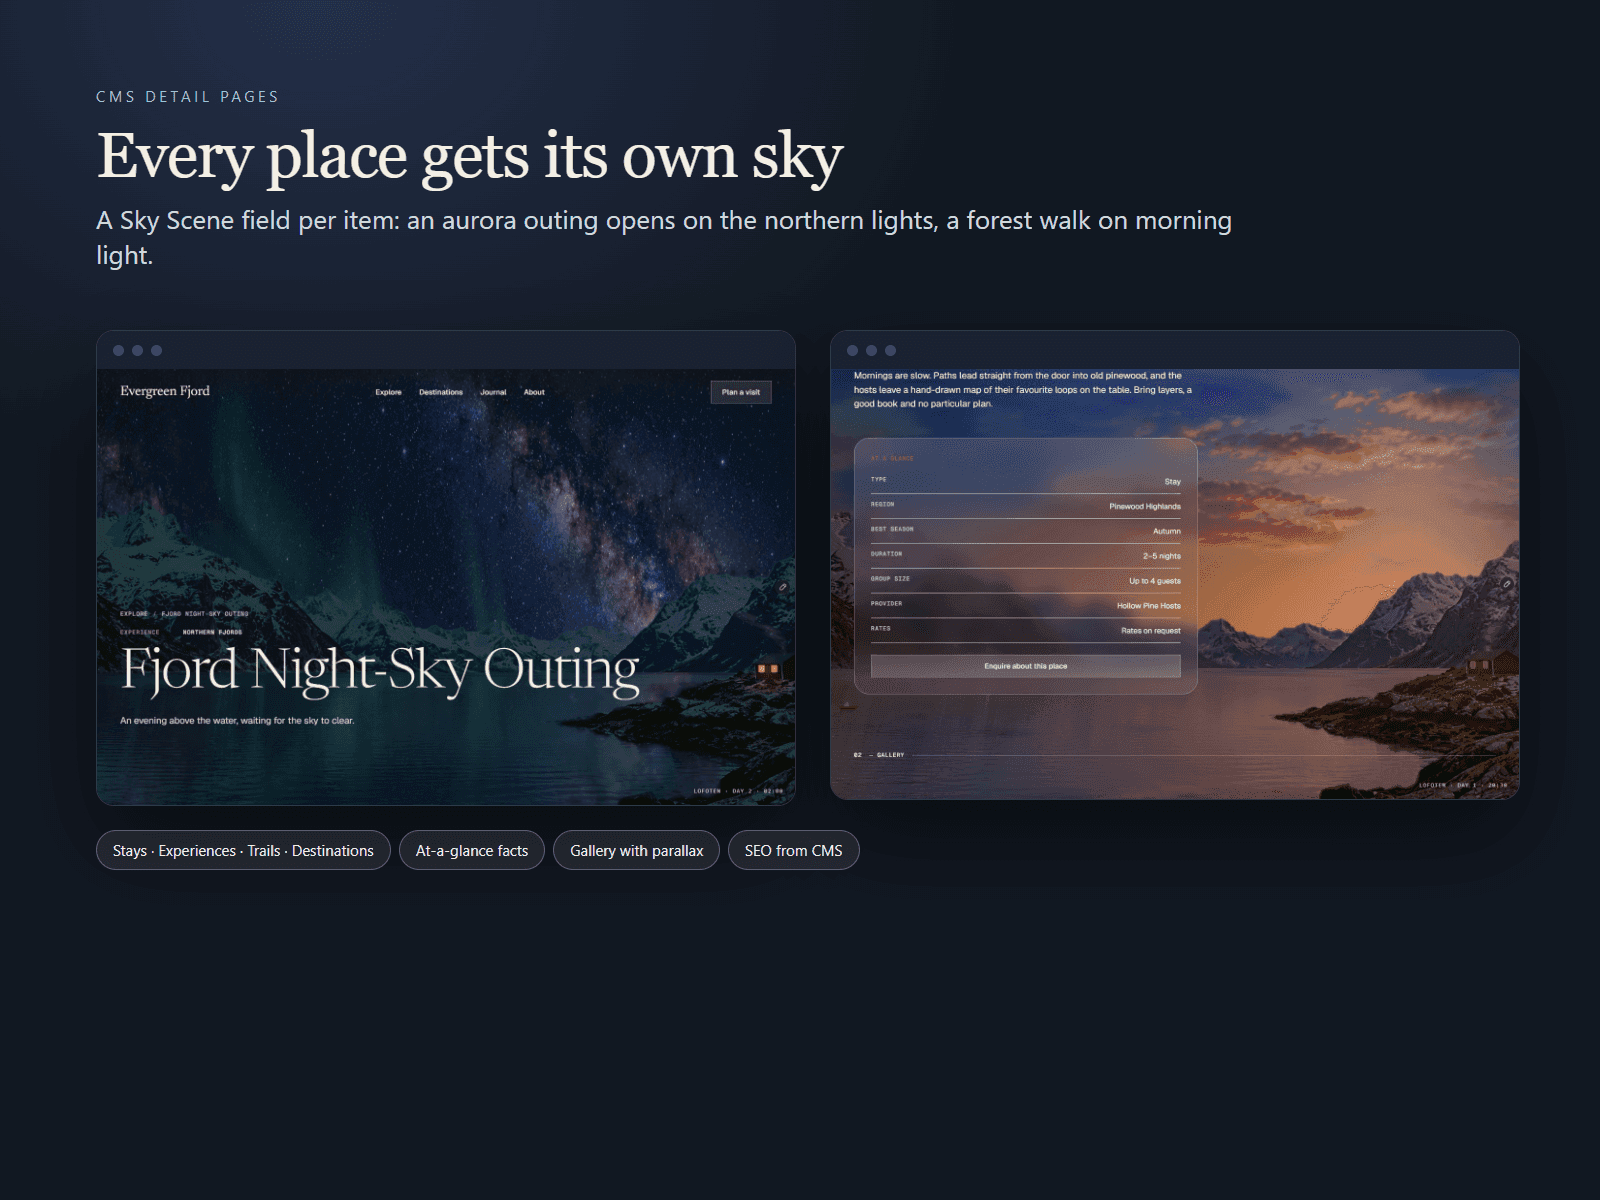Click the Hollow Pine Hosts provider value

(1148, 606)
